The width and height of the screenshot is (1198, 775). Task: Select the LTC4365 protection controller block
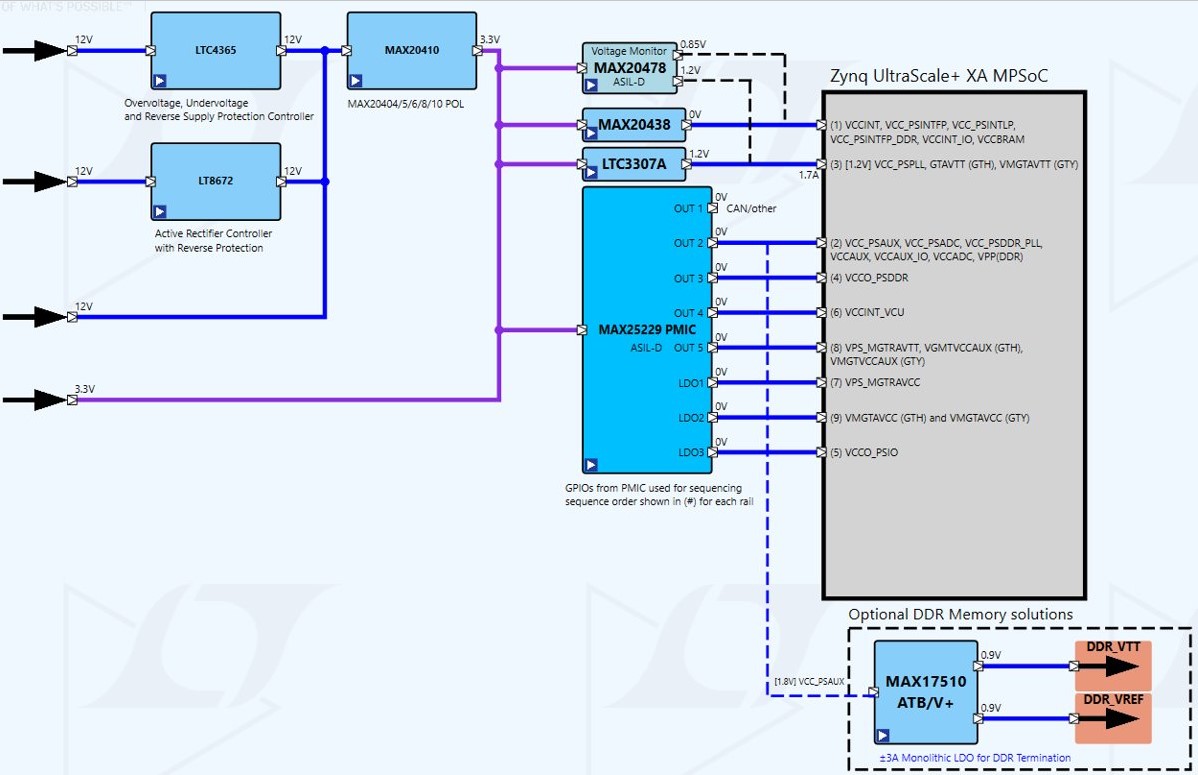tap(215, 50)
